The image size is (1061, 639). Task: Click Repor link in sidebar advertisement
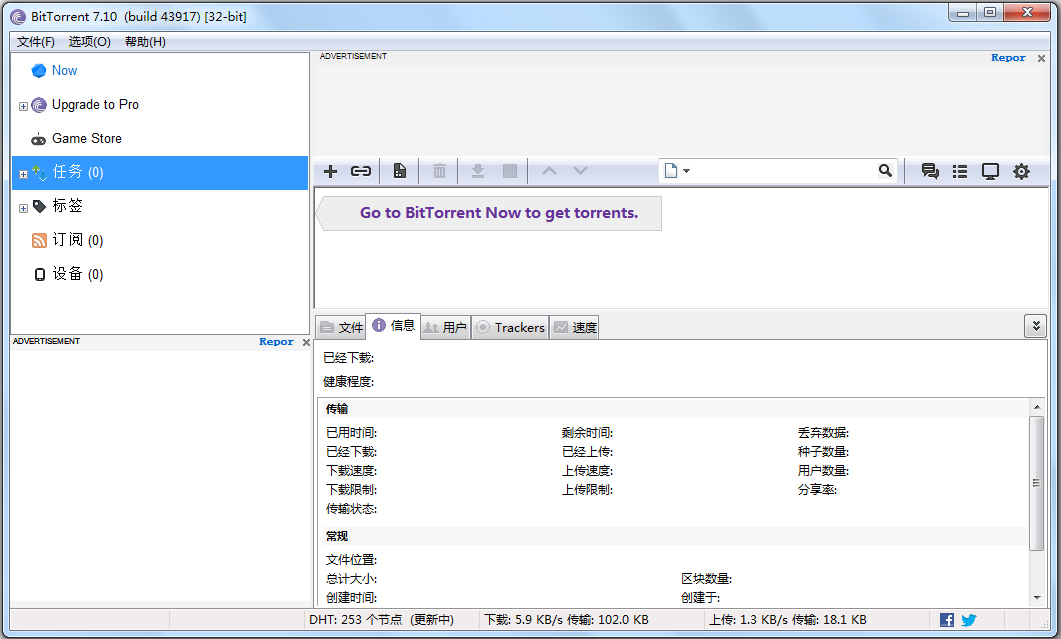[276, 342]
